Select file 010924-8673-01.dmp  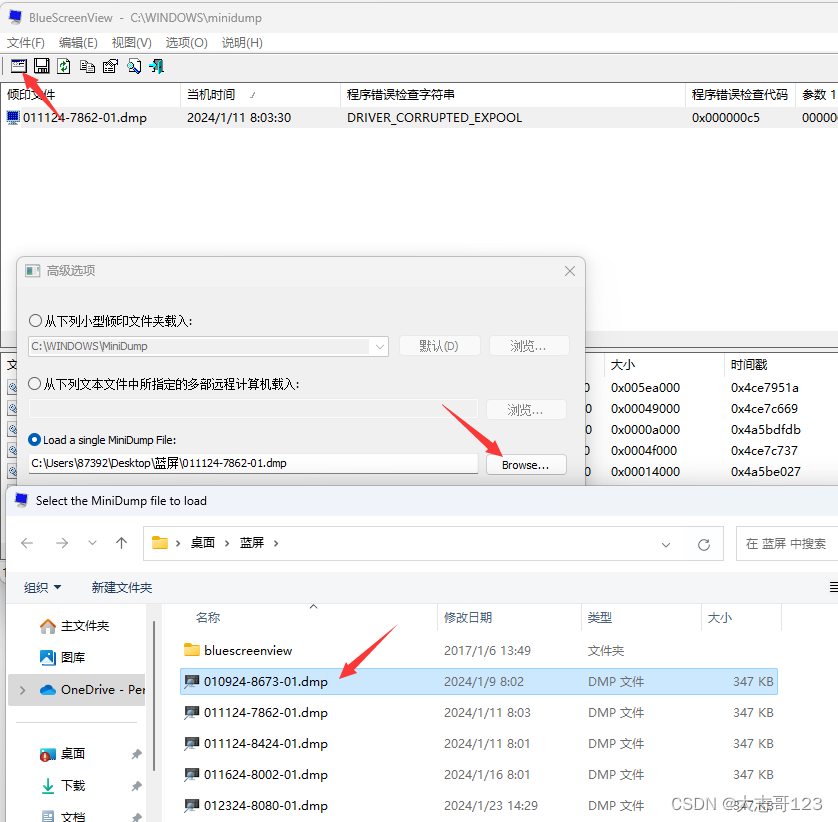point(478,681)
